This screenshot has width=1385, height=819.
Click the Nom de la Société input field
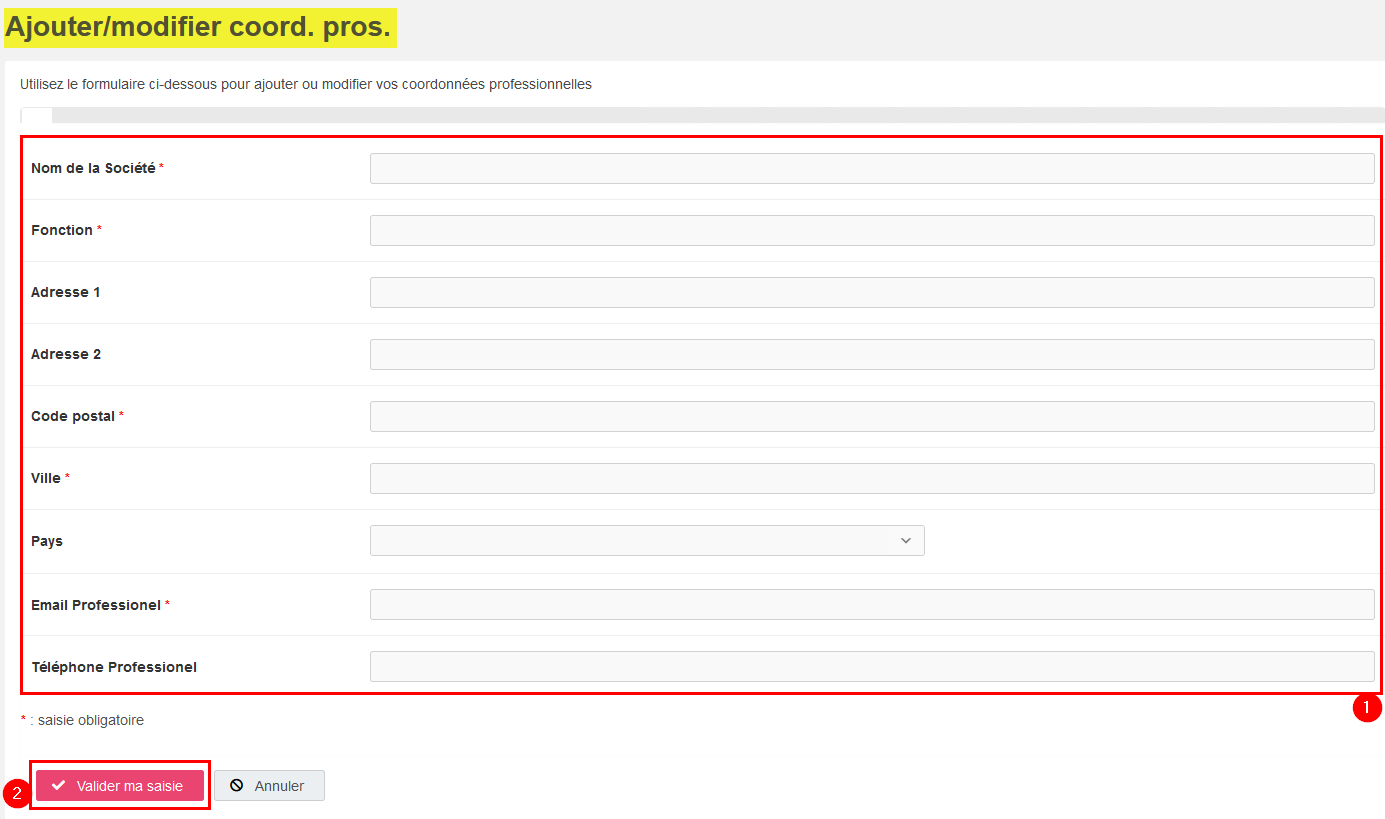(872, 168)
